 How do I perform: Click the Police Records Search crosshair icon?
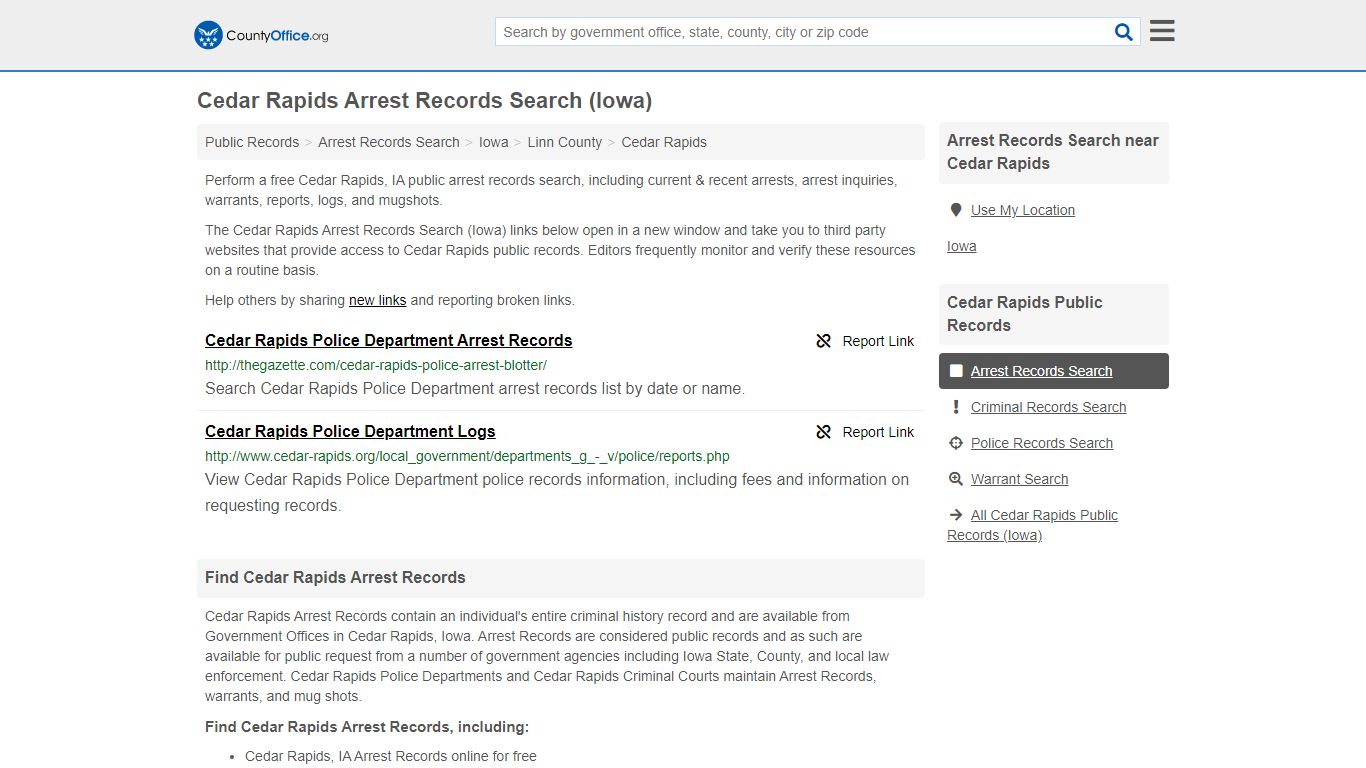956,443
